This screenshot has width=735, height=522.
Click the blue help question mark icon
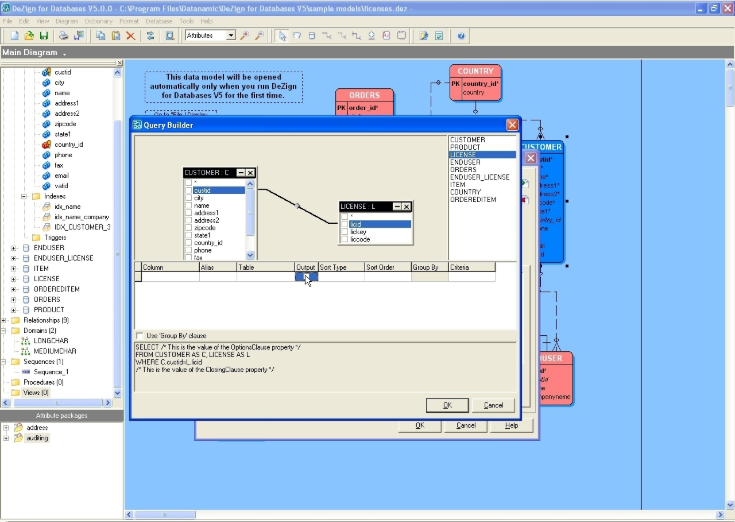(461, 35)
